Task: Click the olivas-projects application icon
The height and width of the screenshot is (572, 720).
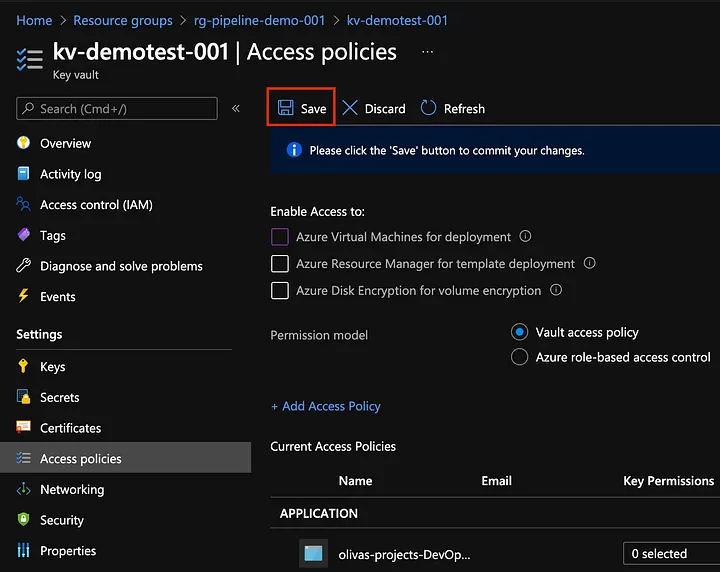Action: coord(314,554)
